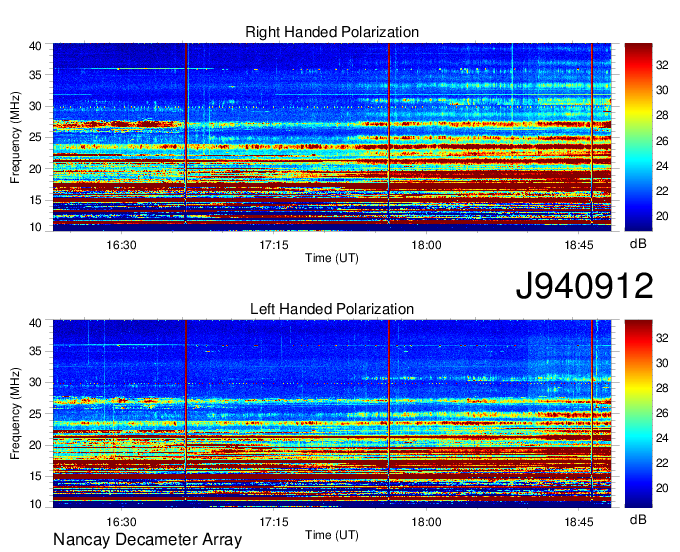Click the 18:00 time tick under the upper plot
This screenshot has height=552, width=680.
[x=426, y=245]
